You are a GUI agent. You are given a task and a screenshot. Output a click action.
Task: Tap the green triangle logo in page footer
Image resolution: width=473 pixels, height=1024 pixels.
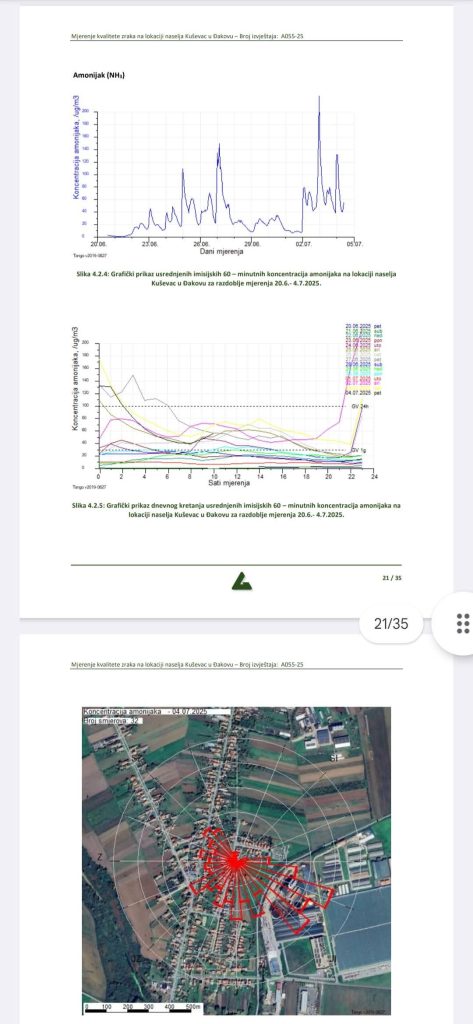(242, 581)
